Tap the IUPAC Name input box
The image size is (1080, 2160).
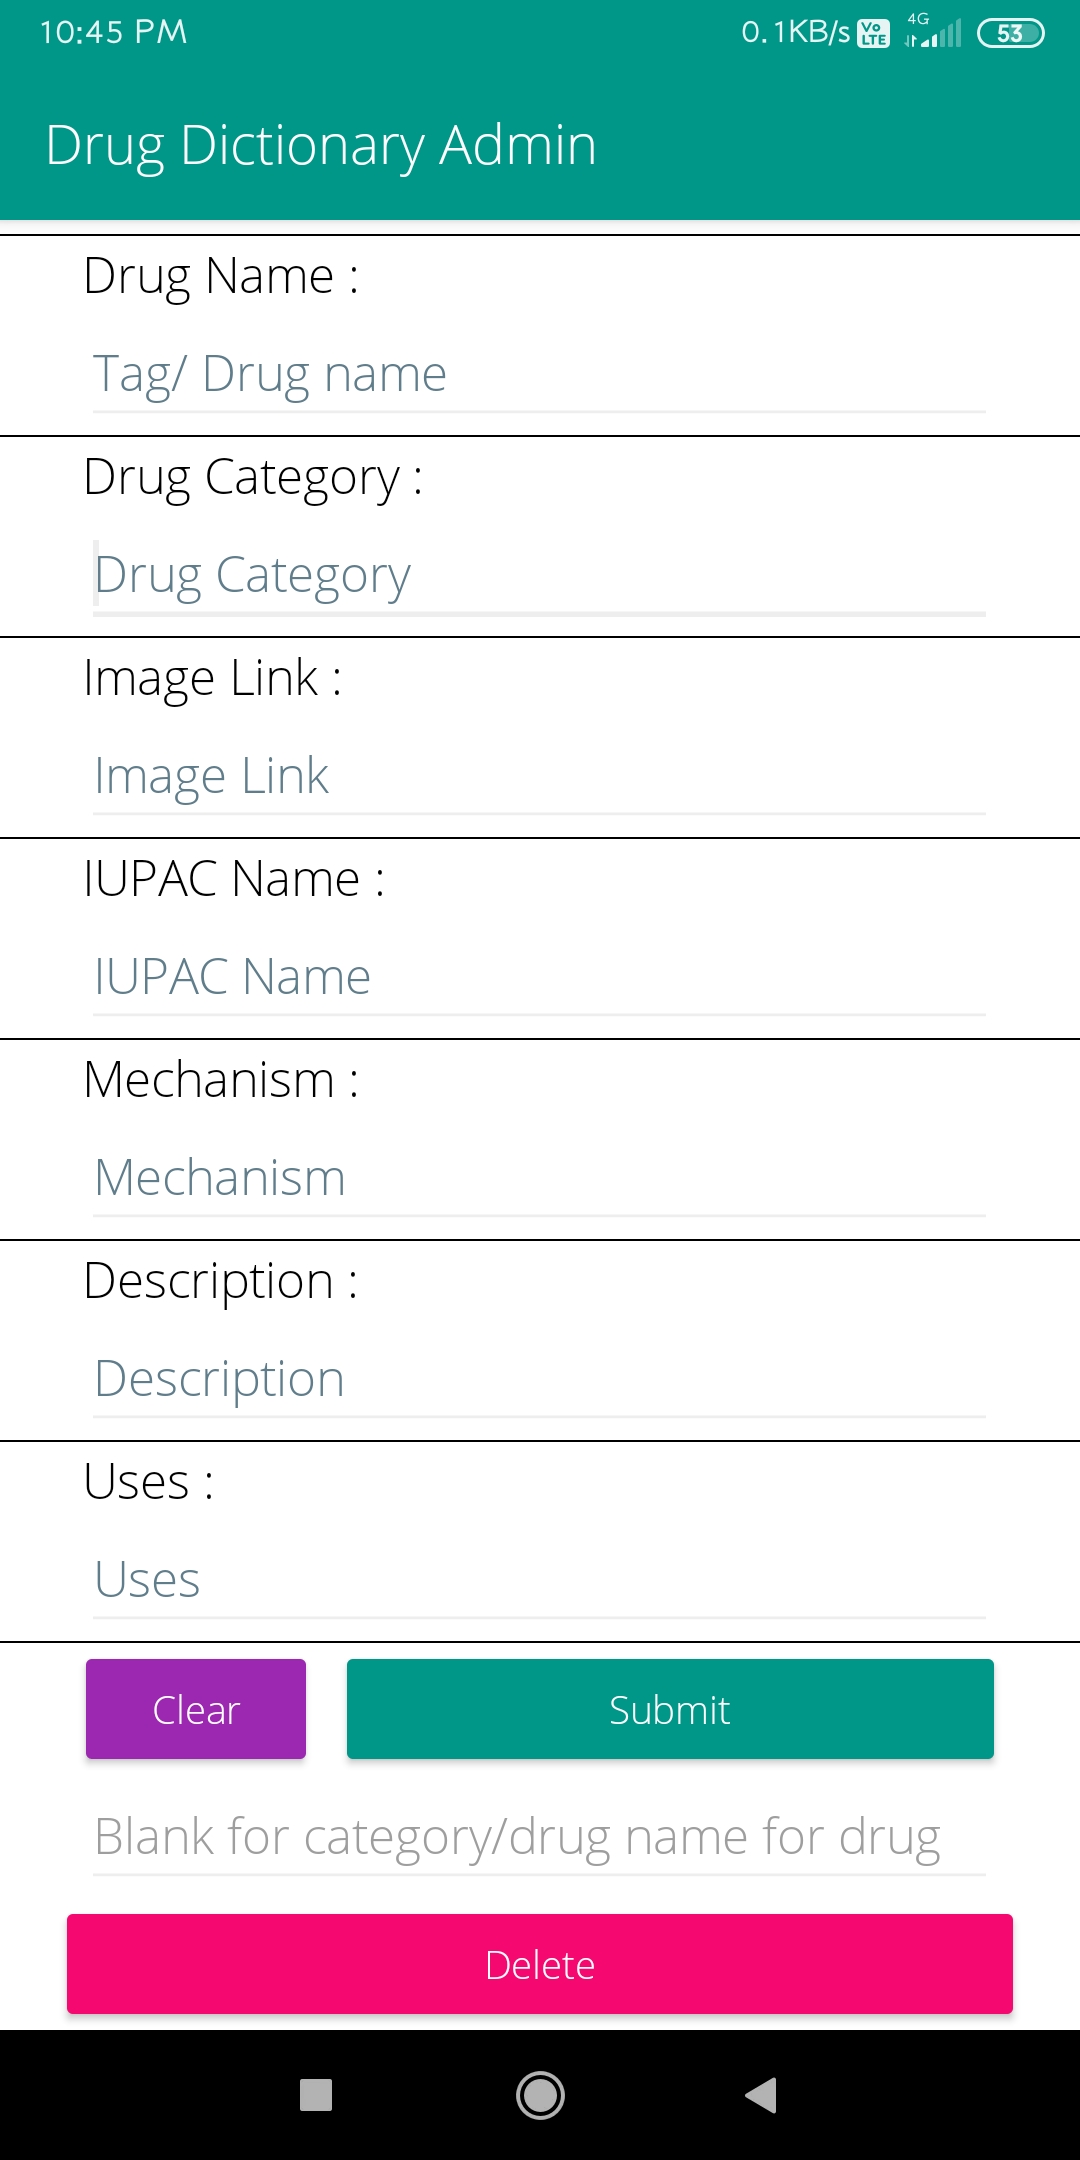539,978
